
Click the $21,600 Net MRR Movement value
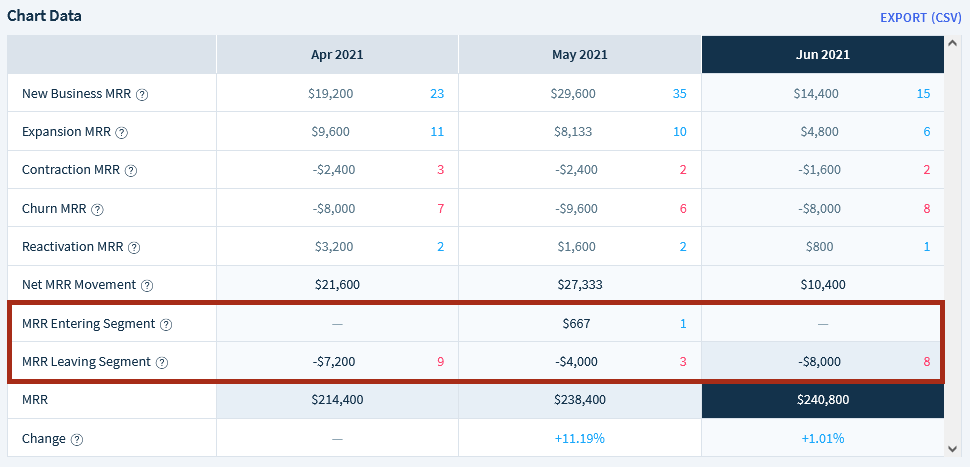(x=337, y=285)
